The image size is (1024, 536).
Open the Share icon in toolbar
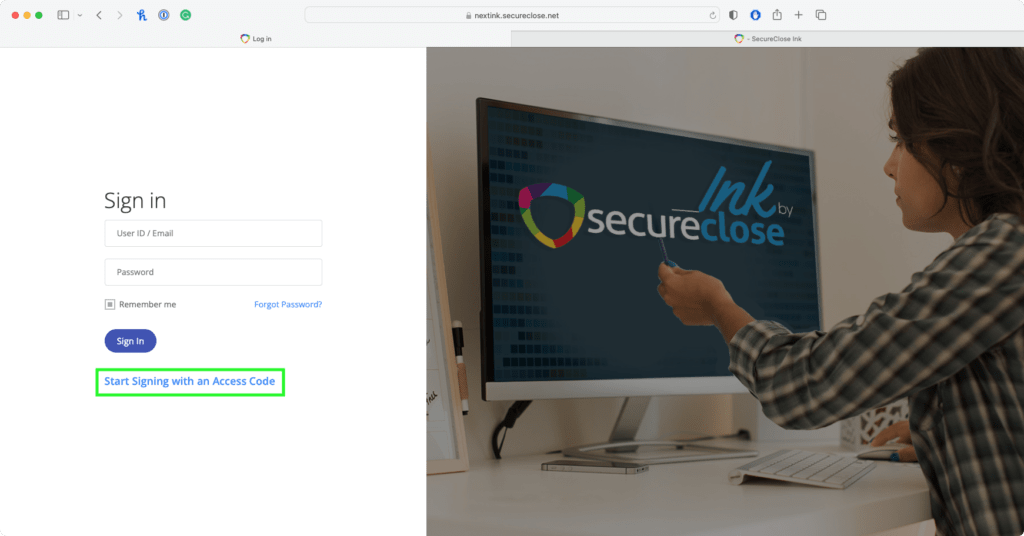[777, 14]
